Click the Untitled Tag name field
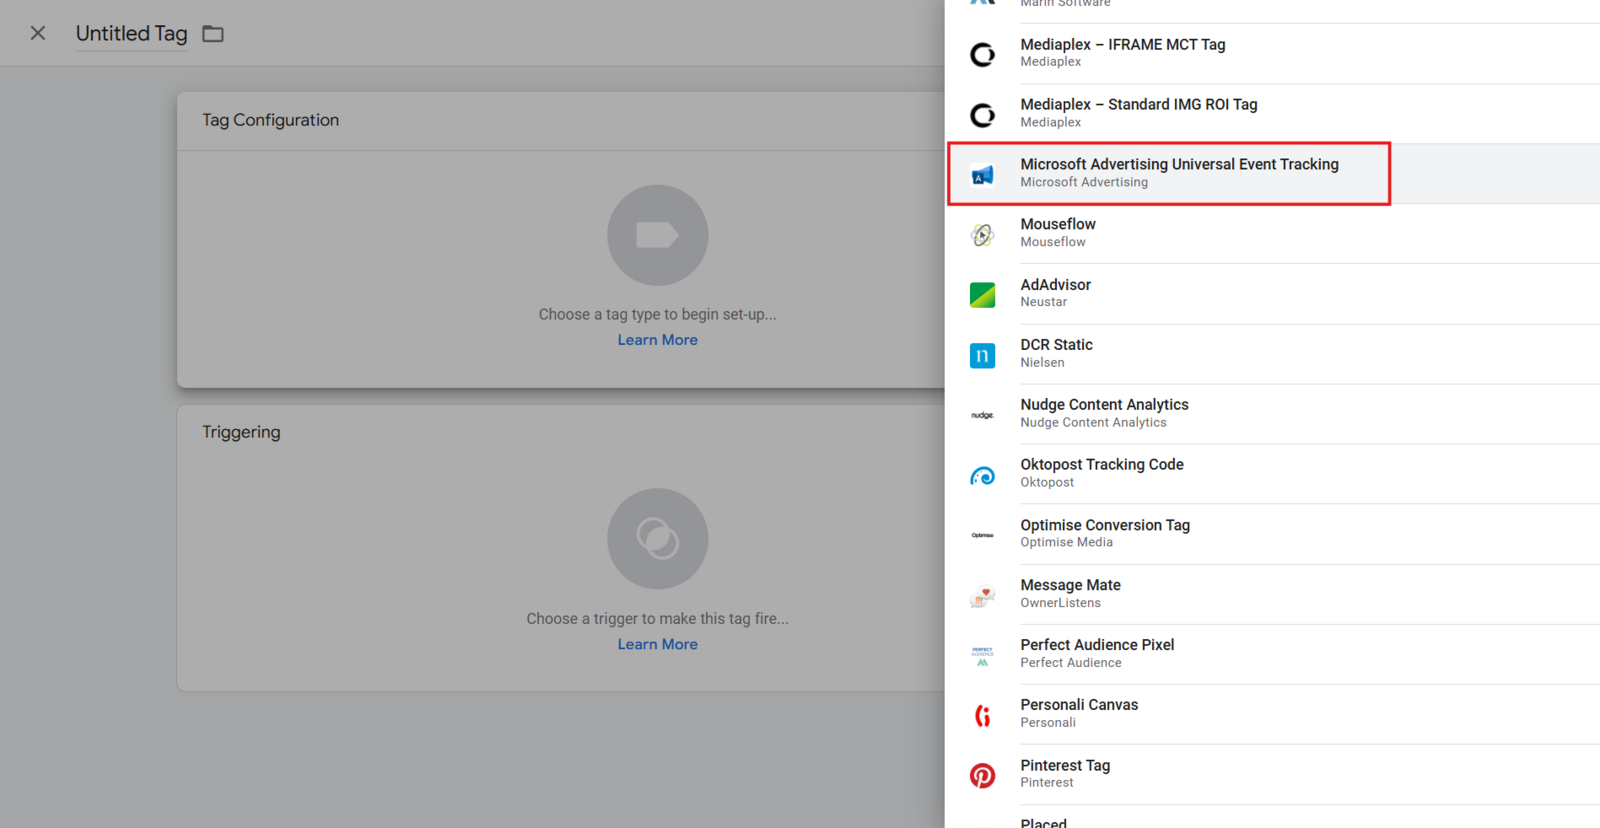 click(131, 34)
